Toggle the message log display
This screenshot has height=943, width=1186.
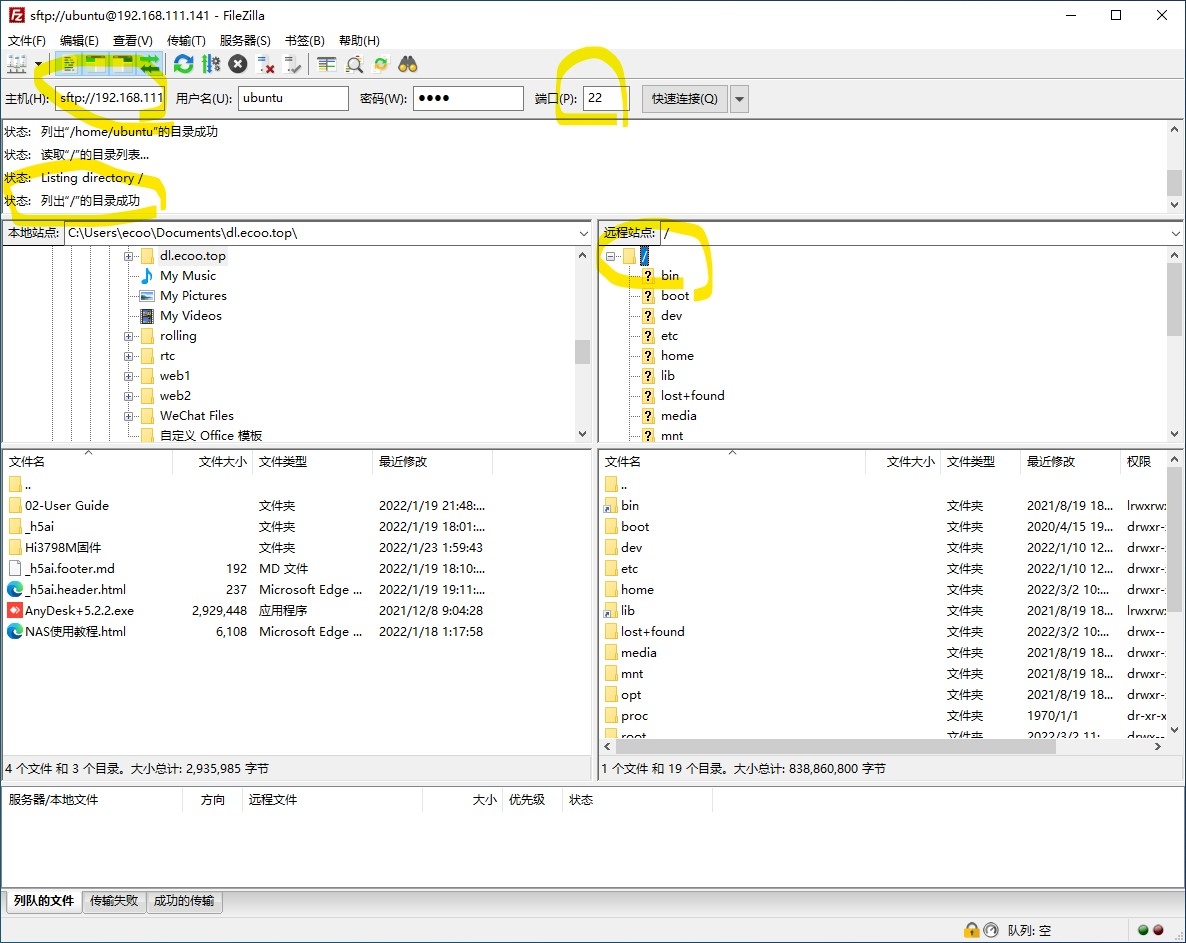69,64
